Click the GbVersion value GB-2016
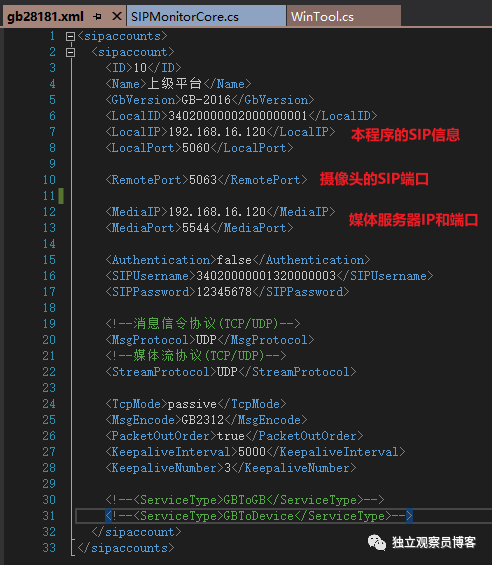This screenshot has width=492, height=565. [206, 100]
